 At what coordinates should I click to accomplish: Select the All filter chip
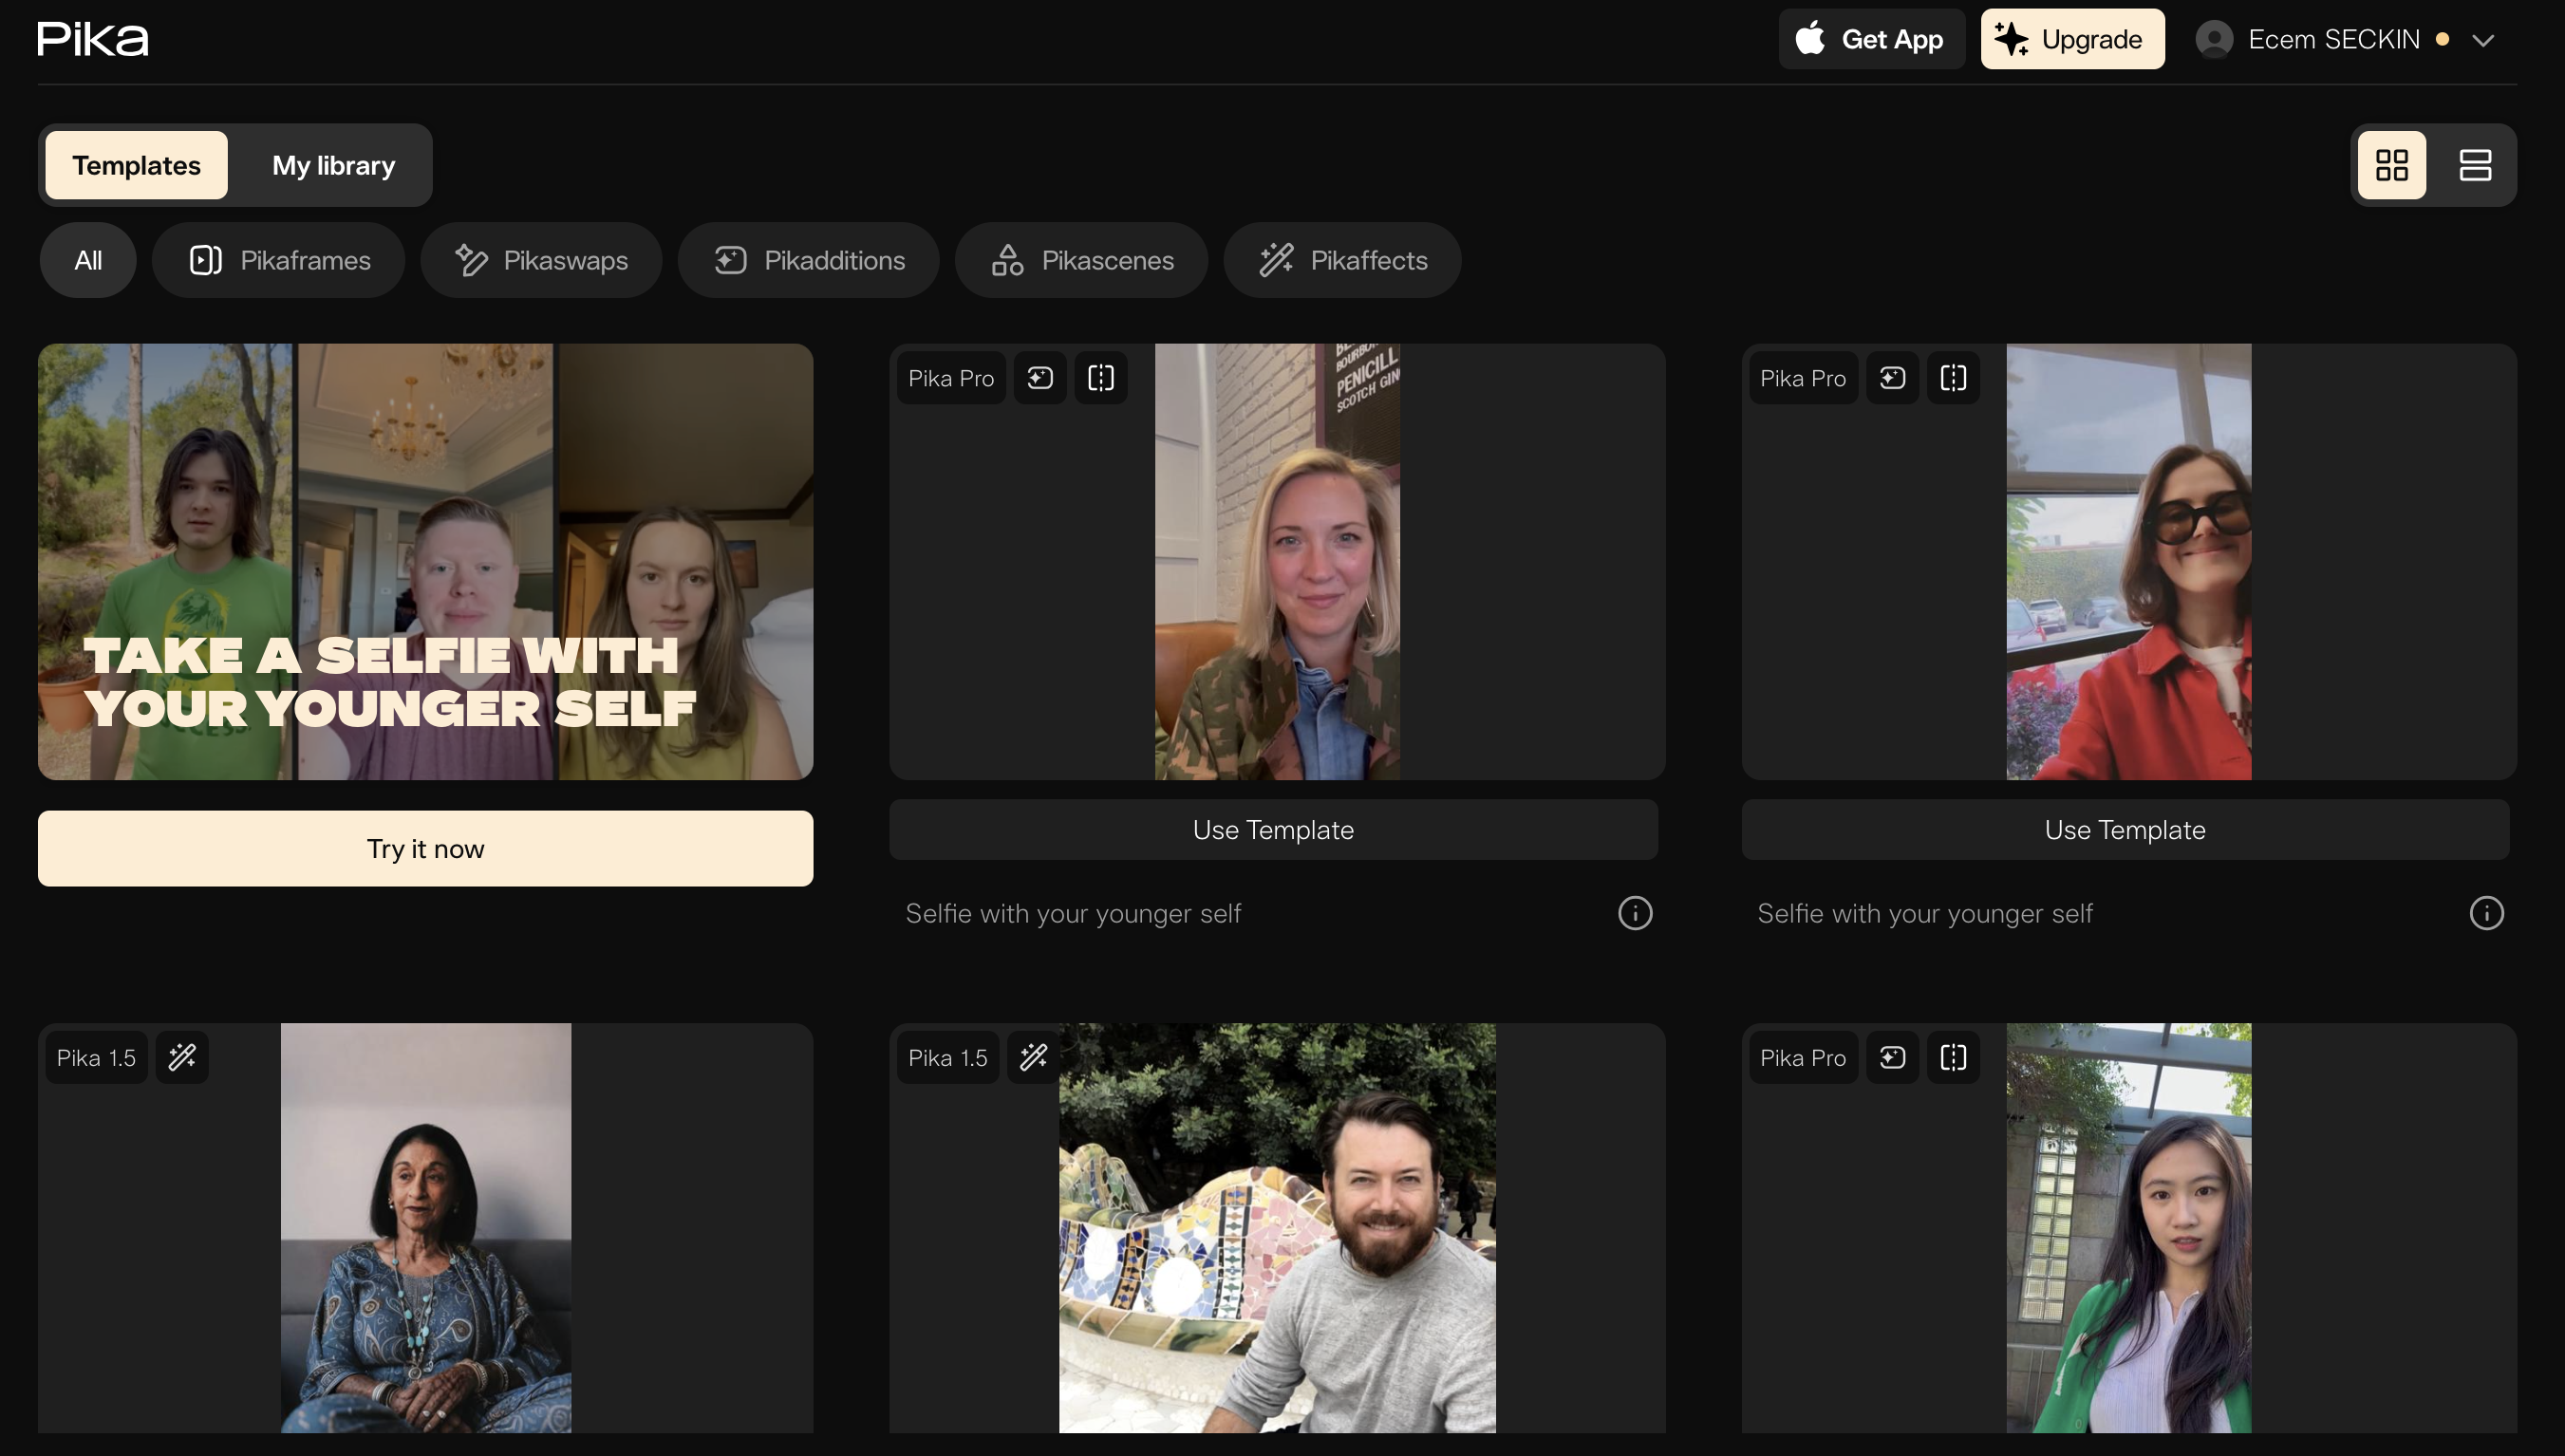[88, 260]
